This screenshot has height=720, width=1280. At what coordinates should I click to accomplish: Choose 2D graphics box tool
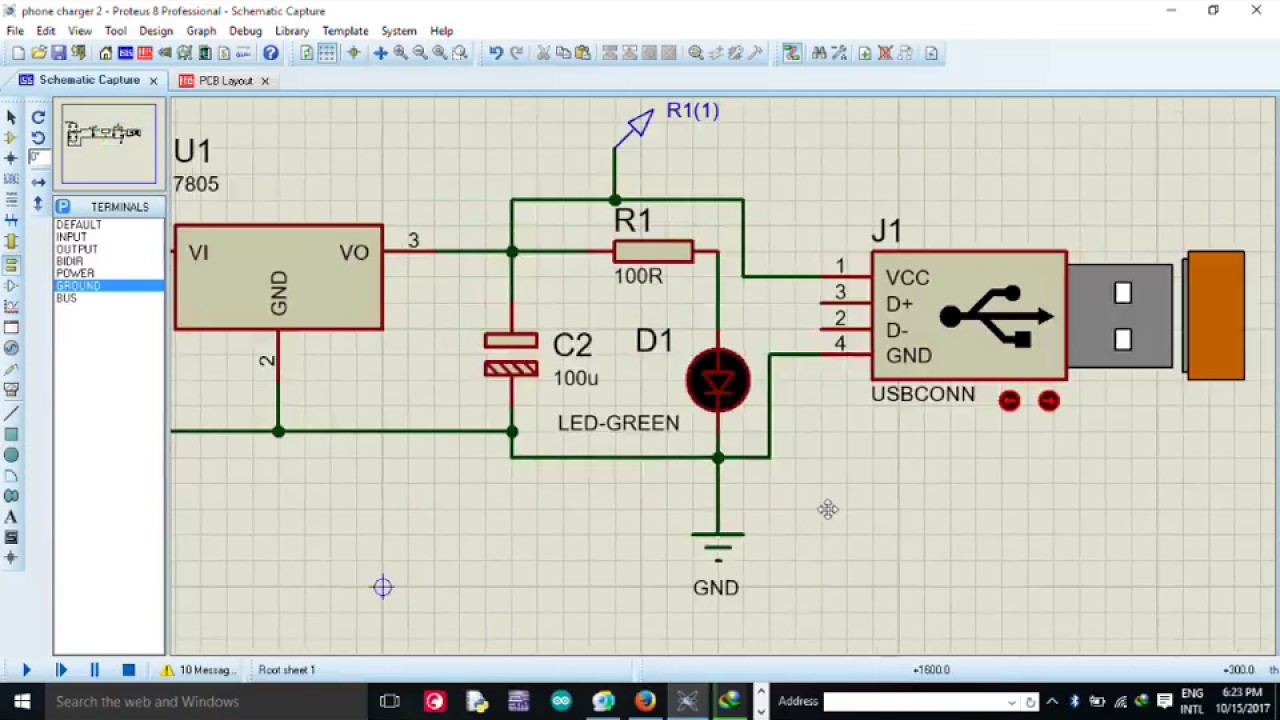click(x=11, y=434)
